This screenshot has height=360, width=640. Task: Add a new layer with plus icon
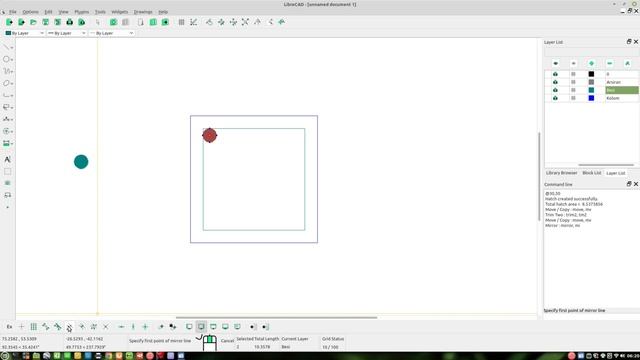591,63
